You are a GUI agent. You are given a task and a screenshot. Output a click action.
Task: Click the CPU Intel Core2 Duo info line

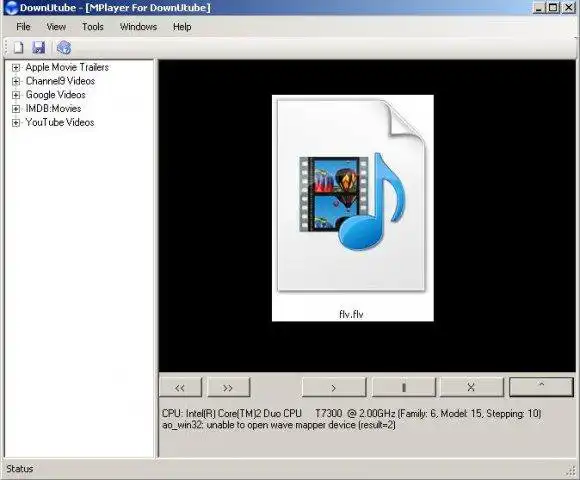click(x=351, y=413)
